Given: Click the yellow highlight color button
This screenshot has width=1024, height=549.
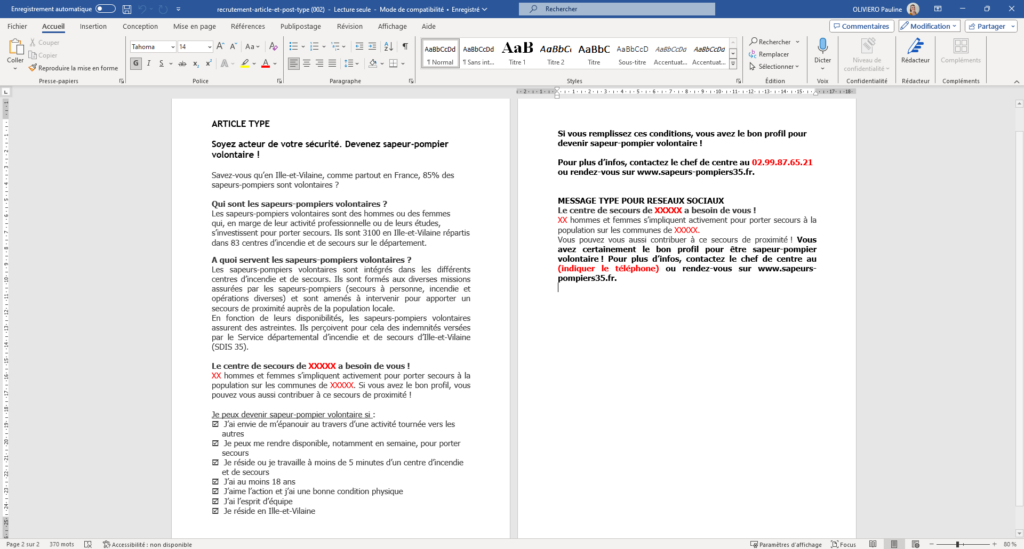Looking at the screenshot, I should tap(245, 64).
